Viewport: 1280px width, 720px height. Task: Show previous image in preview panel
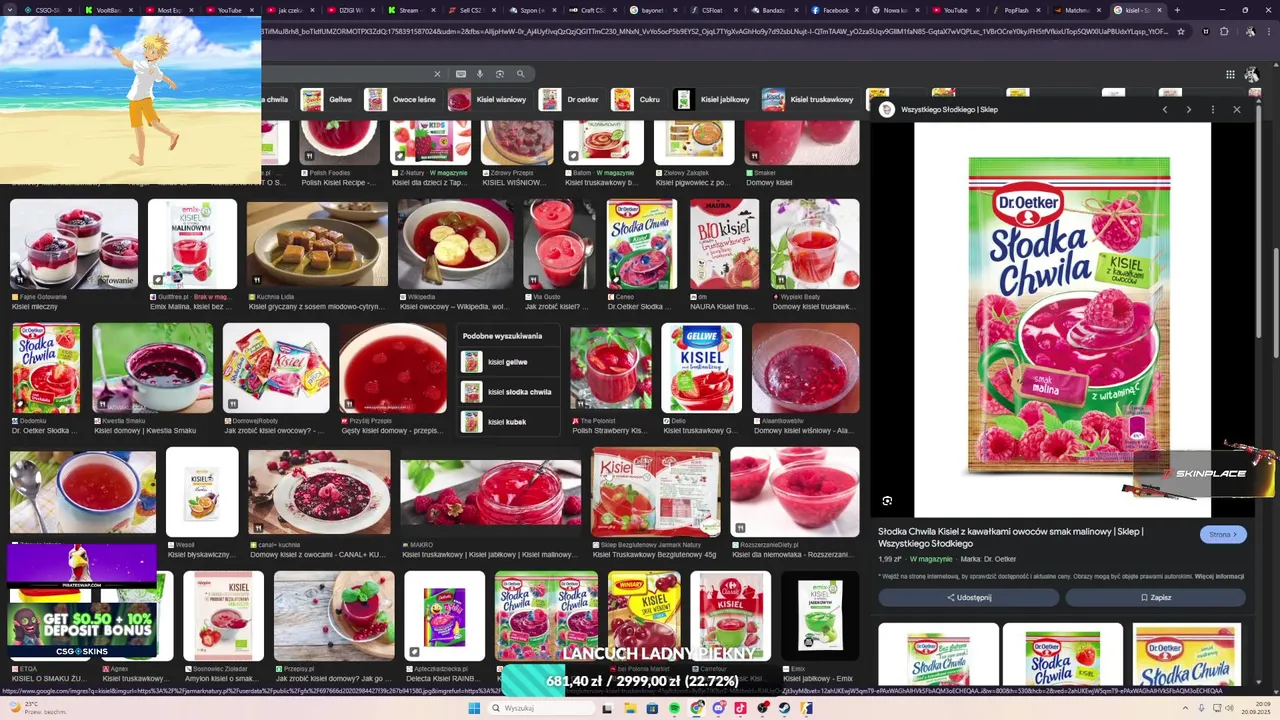1165,110
